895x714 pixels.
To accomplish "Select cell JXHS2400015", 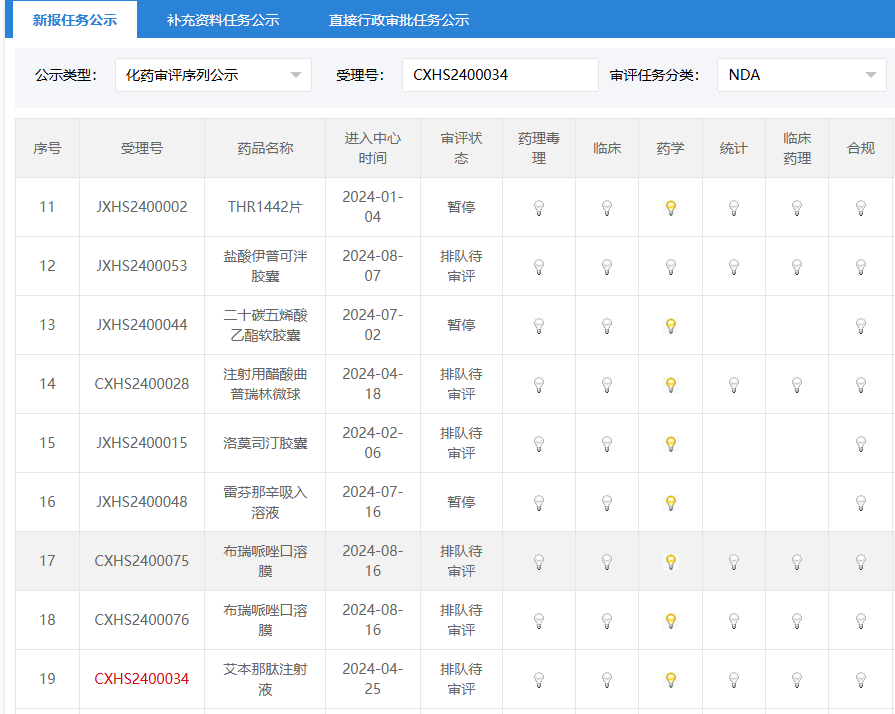I will 142,442.
